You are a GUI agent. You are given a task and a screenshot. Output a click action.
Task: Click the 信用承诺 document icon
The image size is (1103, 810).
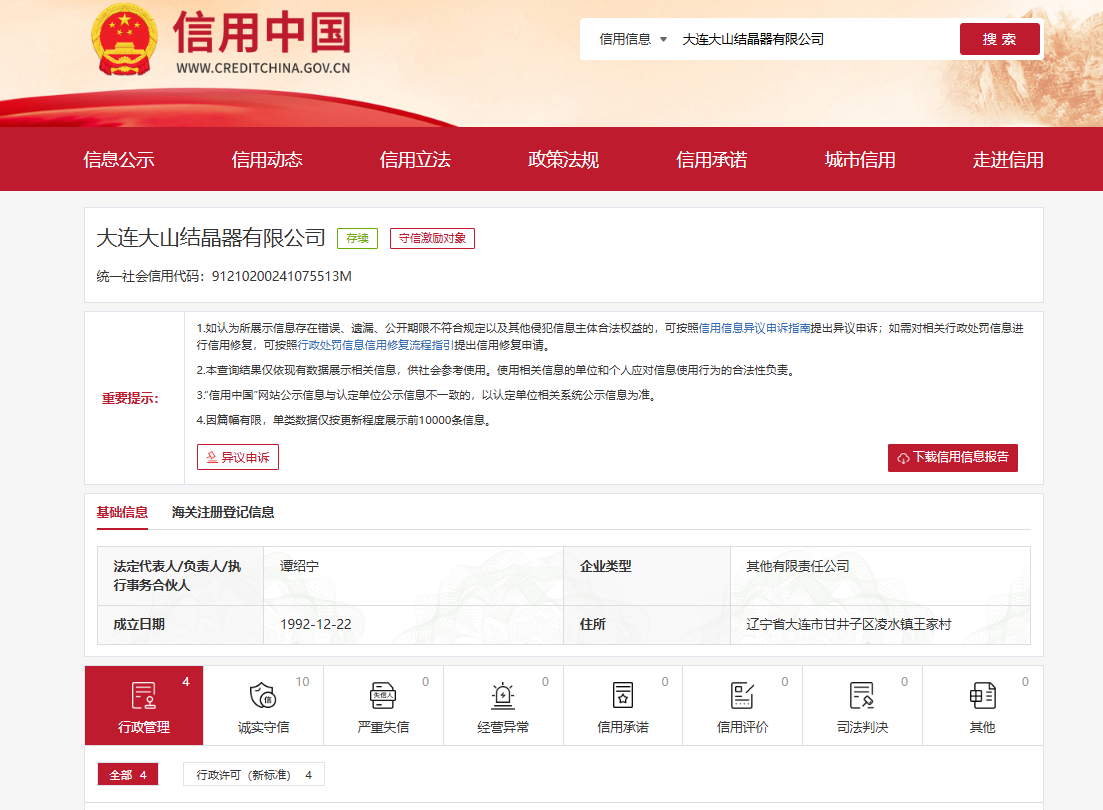tap(623, 695)
